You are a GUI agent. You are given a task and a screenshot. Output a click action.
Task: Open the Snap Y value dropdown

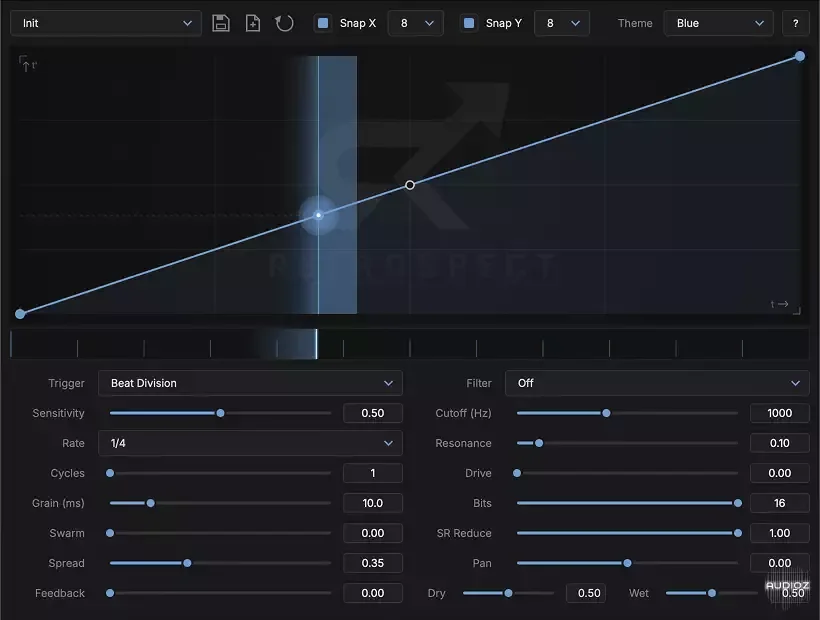click(x=562, y=23)
